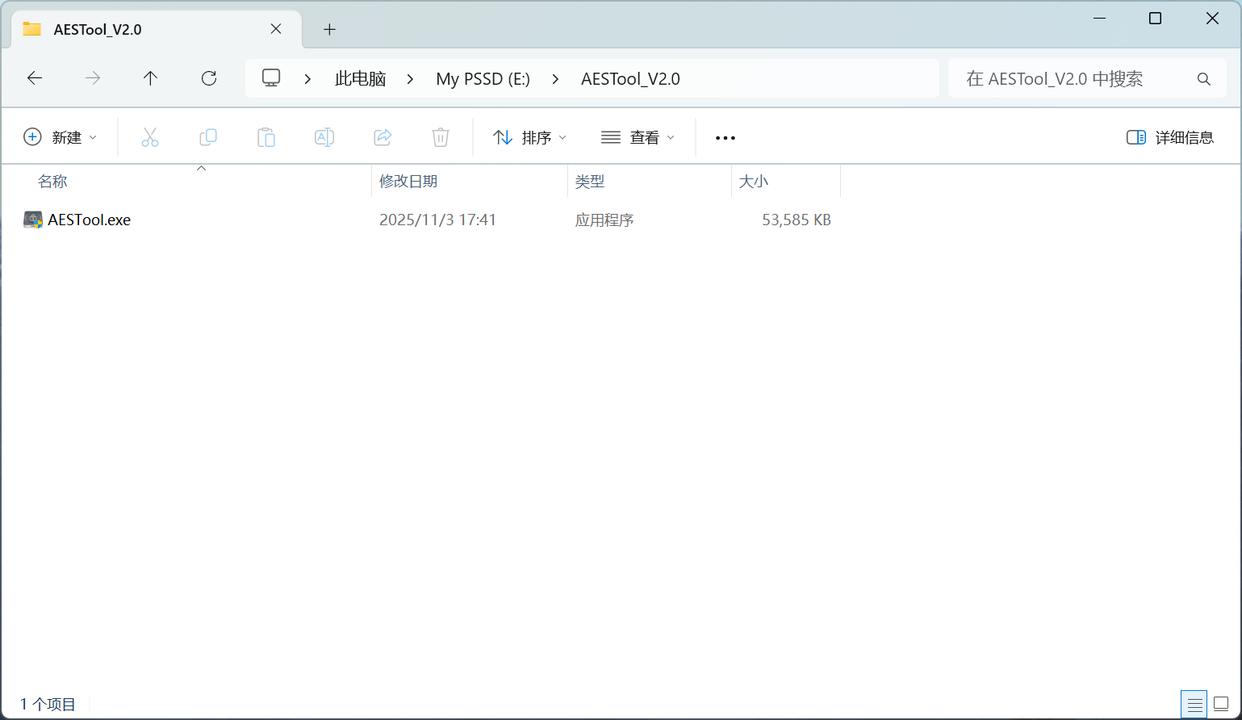The height and width of the screenshot is (720, 1242).
Task: Open the three-dot See more menu
Action: click(x=726, y=138)
